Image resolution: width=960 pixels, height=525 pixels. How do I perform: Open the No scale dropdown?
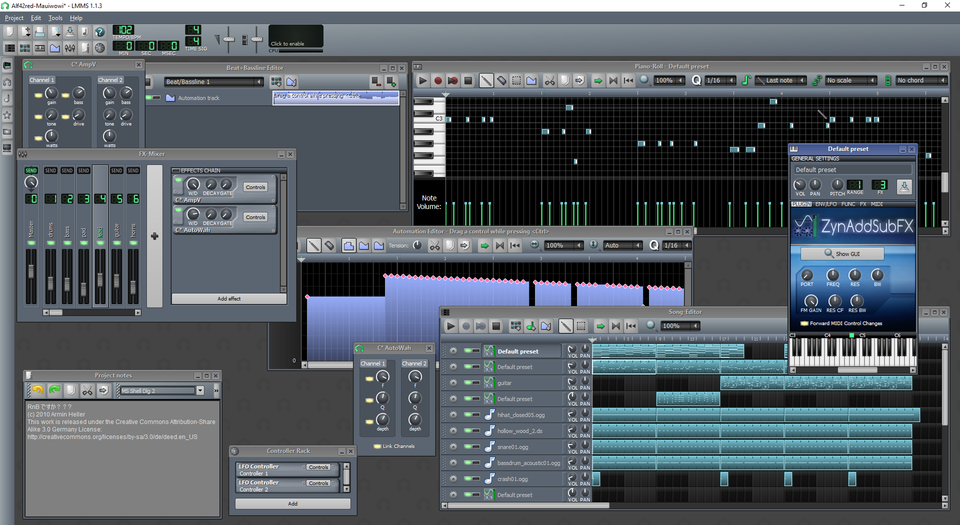[x=848, y=80]
